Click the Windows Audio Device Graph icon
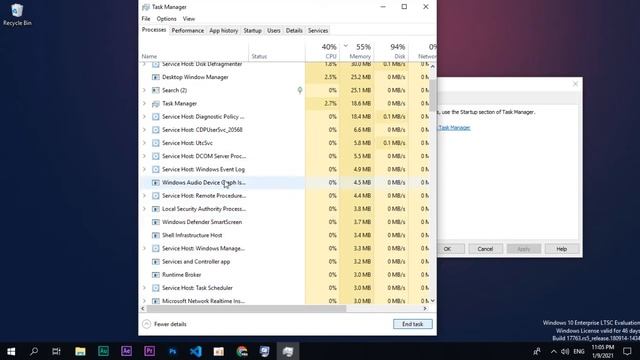Viewport: 640px width, 360px height. coord(156,182)
